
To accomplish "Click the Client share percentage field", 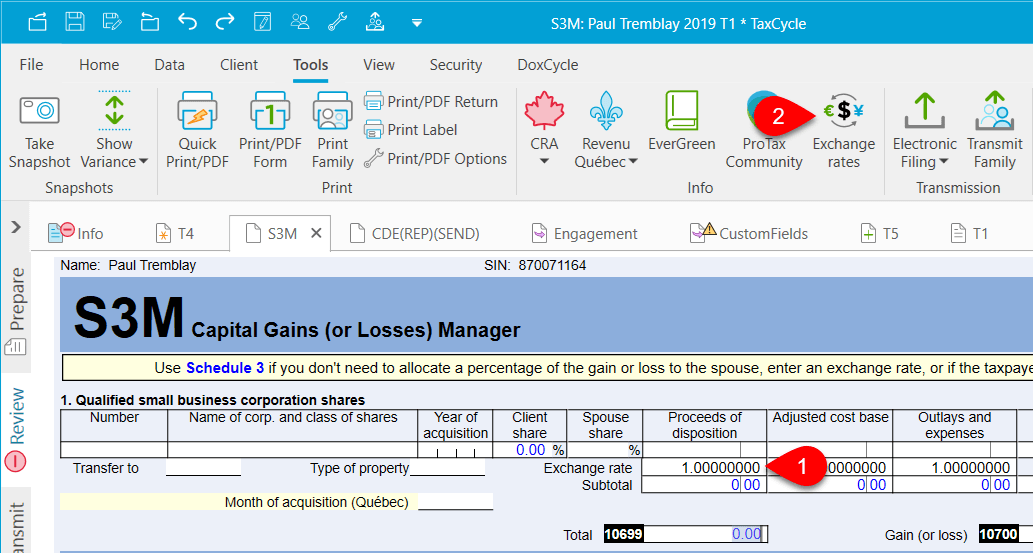I will click(x=530, y=450).
